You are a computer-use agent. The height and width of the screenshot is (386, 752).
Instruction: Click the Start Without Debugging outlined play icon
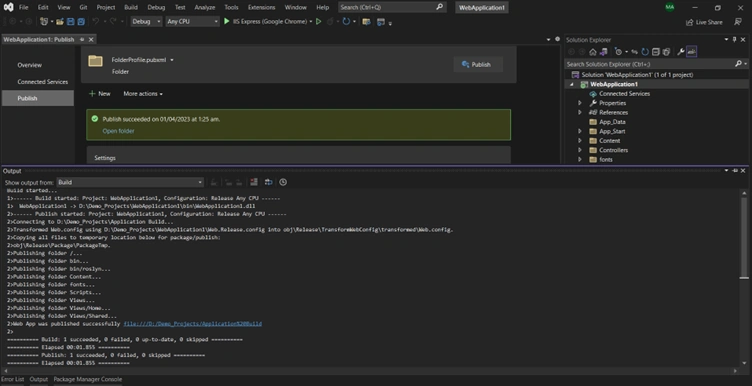pos(318,22)
